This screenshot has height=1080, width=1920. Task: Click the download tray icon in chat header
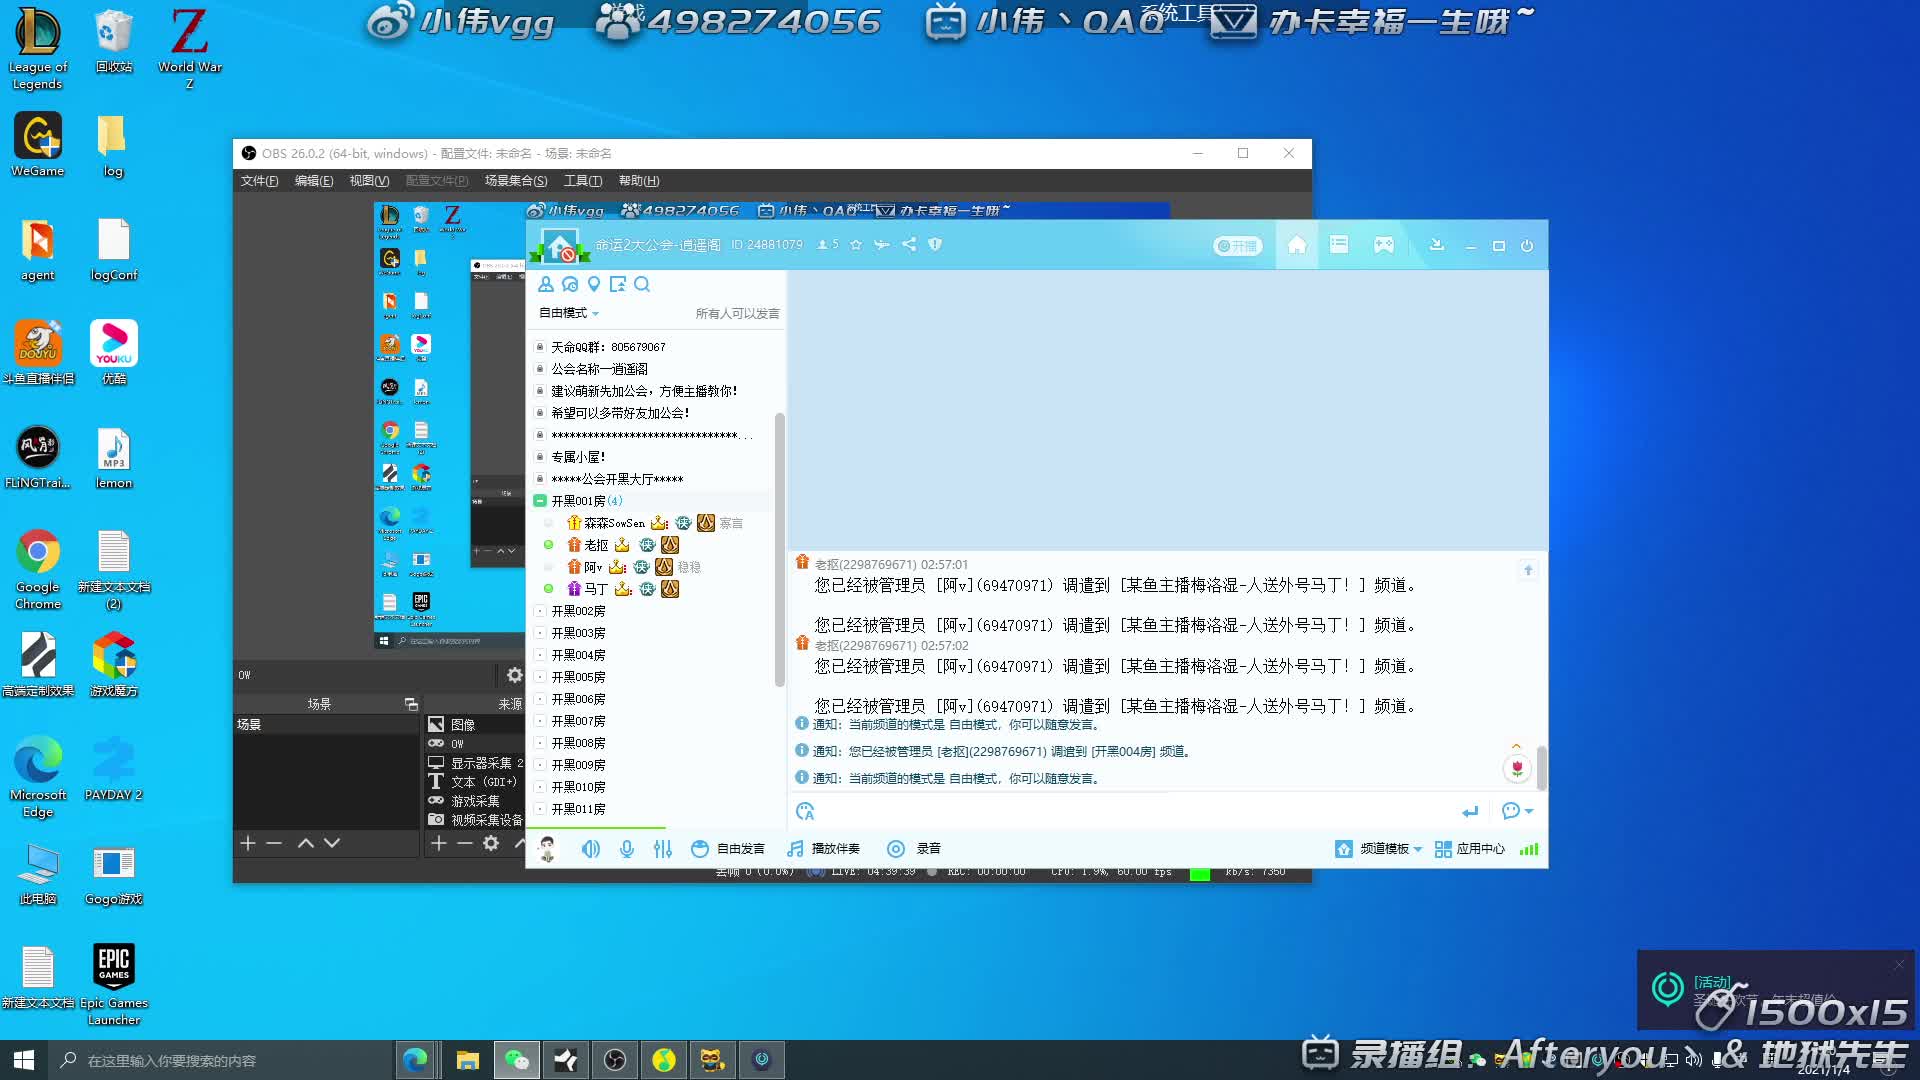1437,245
